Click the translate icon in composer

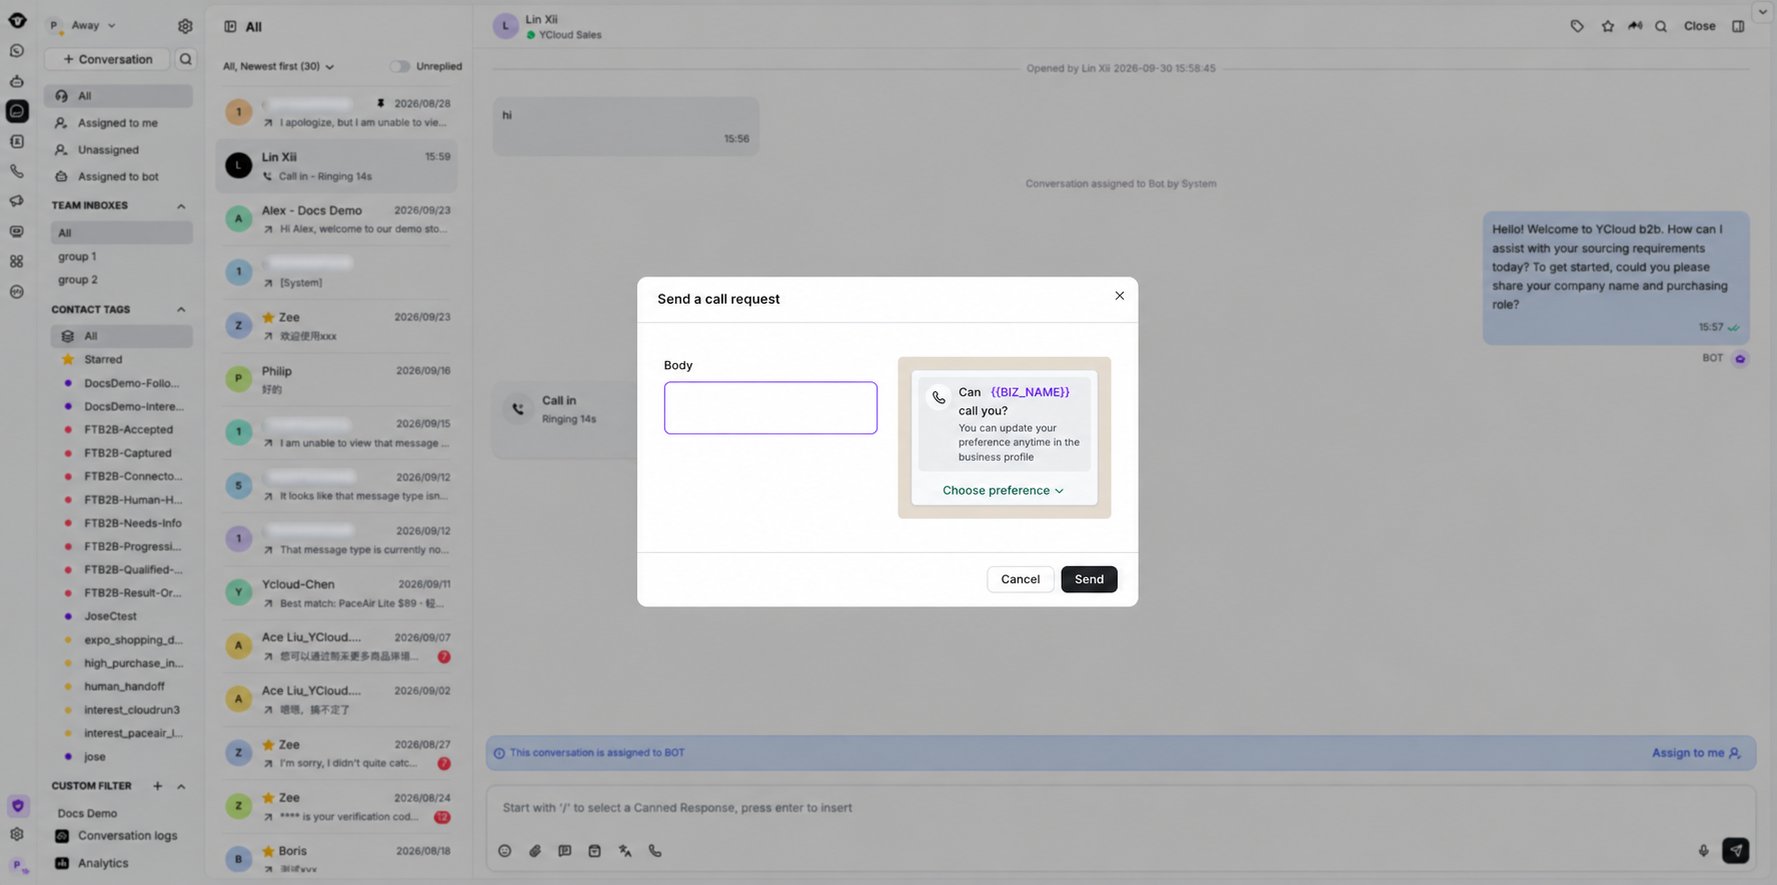625,851
